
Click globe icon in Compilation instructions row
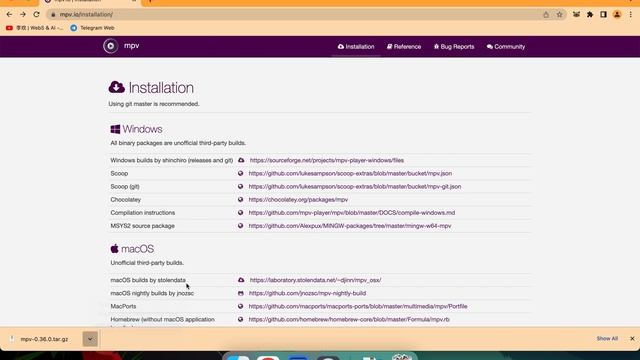(x=240, y=213)
